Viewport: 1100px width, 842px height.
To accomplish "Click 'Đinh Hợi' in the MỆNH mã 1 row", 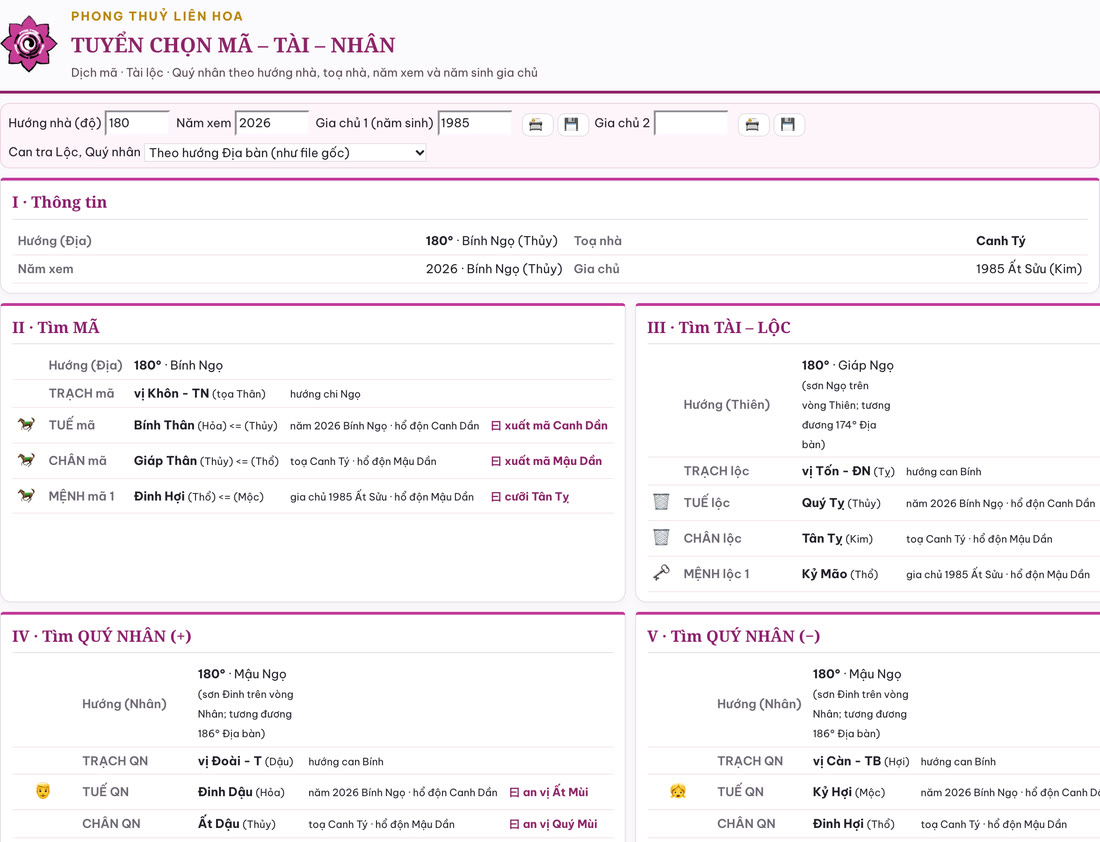I will pos(159,497).
